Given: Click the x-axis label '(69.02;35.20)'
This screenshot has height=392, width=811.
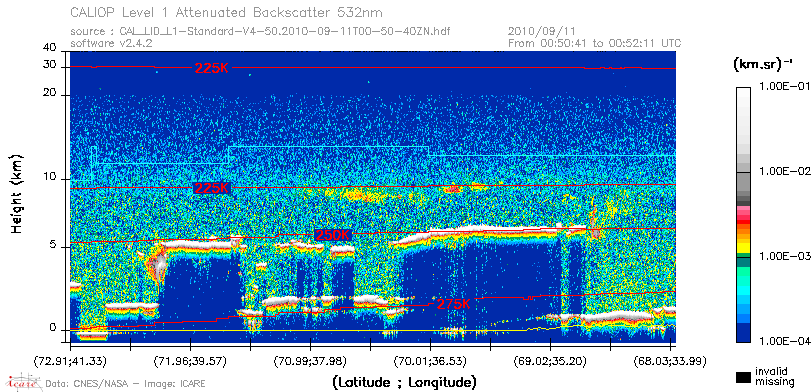Looking at the screenshot, I should 550,361.
